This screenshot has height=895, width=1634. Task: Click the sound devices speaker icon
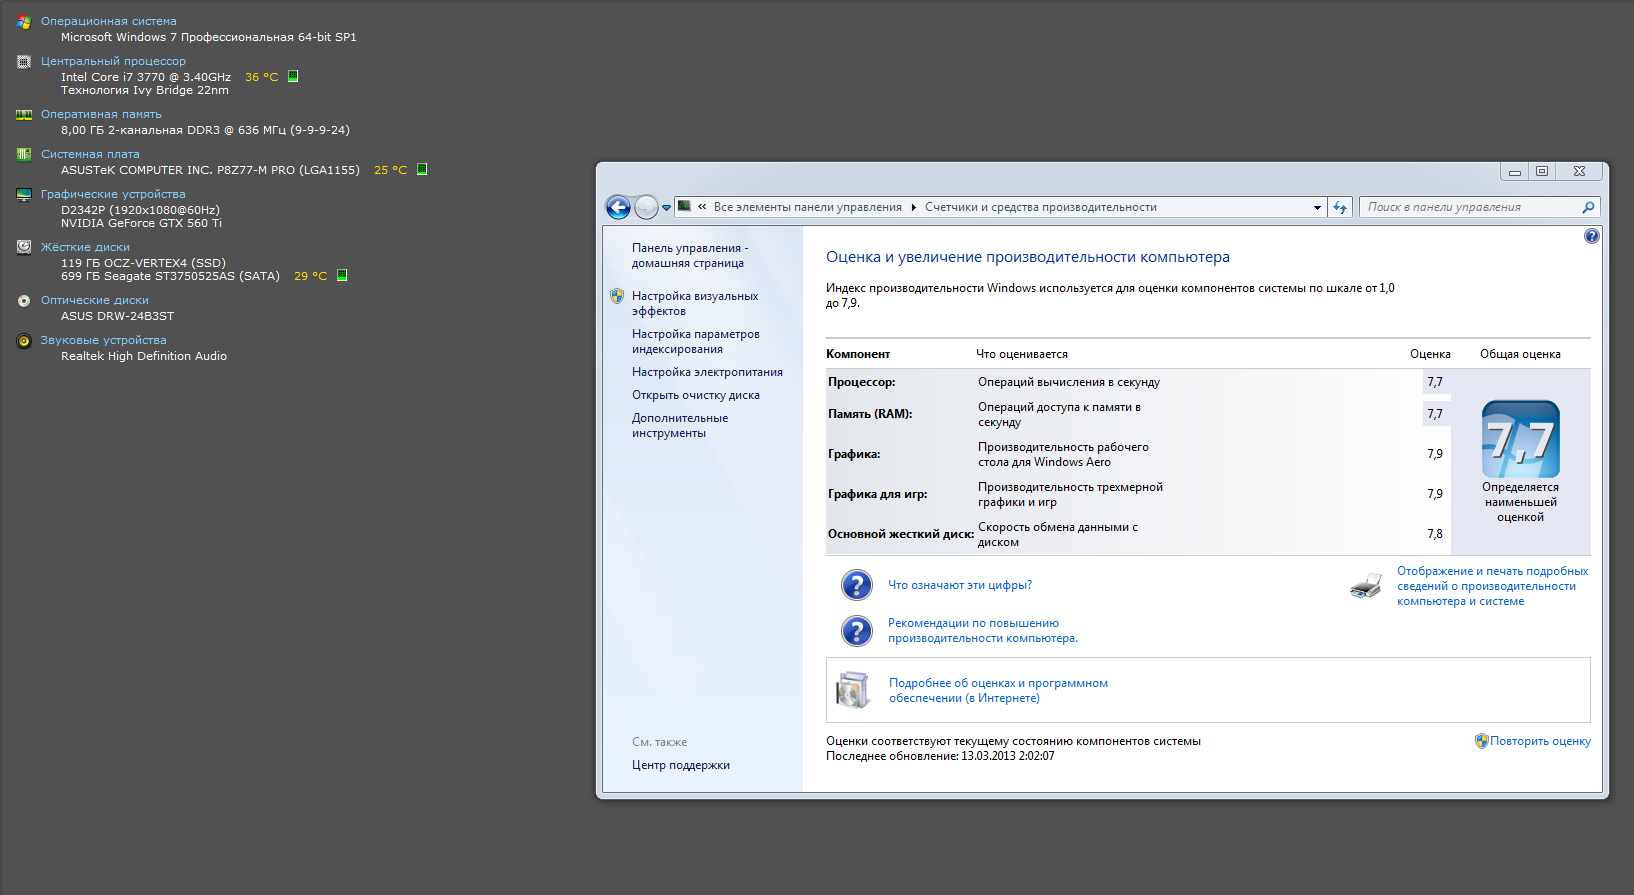pos(24,340)
